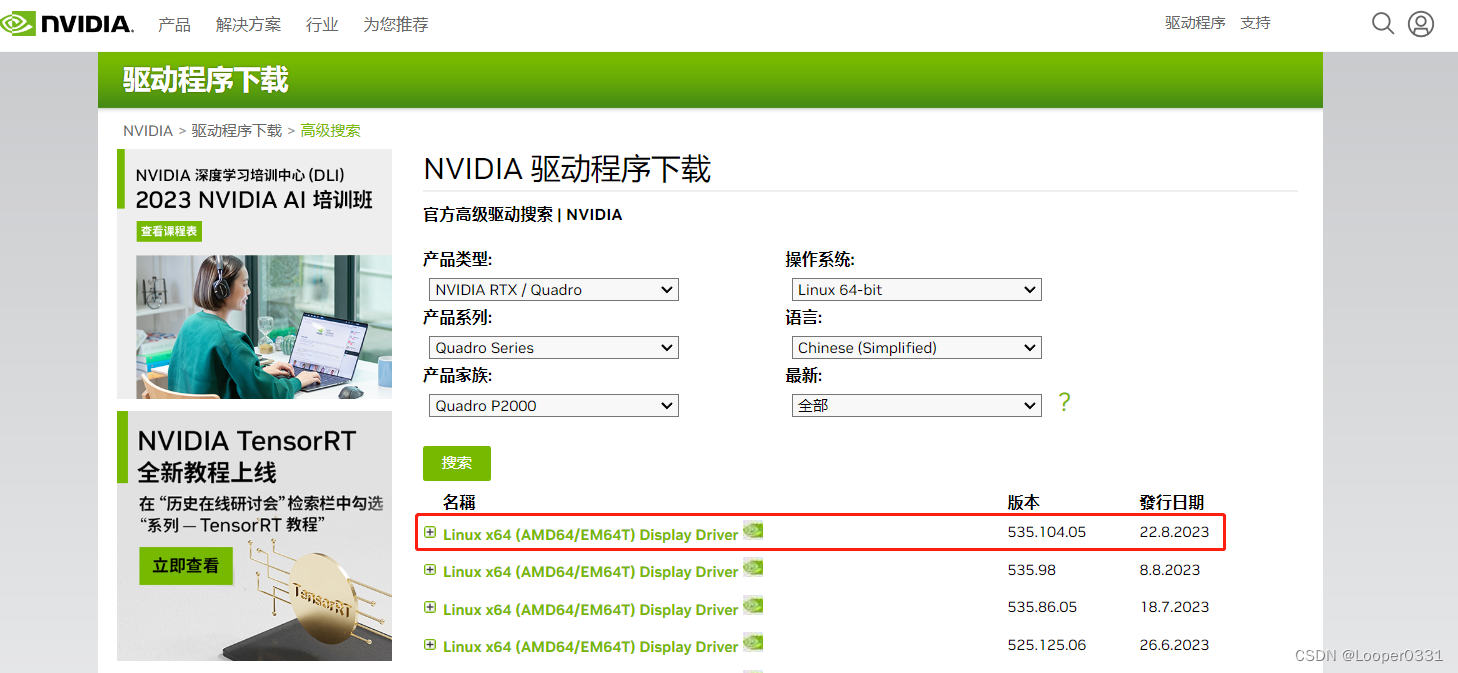Open the 为您推荐 menu
Screen dimensions: 1458x673
click(x=396, y=24)
